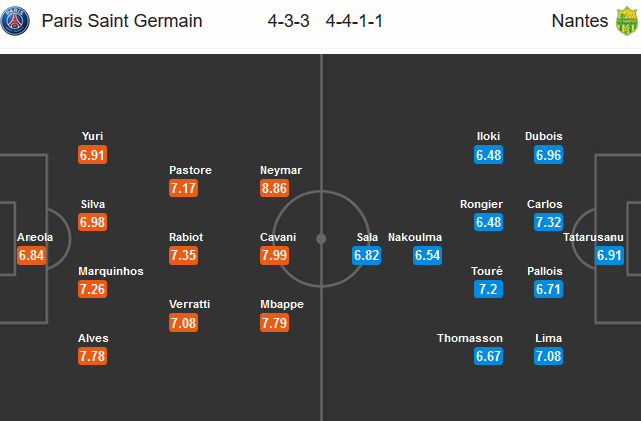Click player name Marquinhos
Viewport: 641px width, 421px height.
tap(111, 271)
